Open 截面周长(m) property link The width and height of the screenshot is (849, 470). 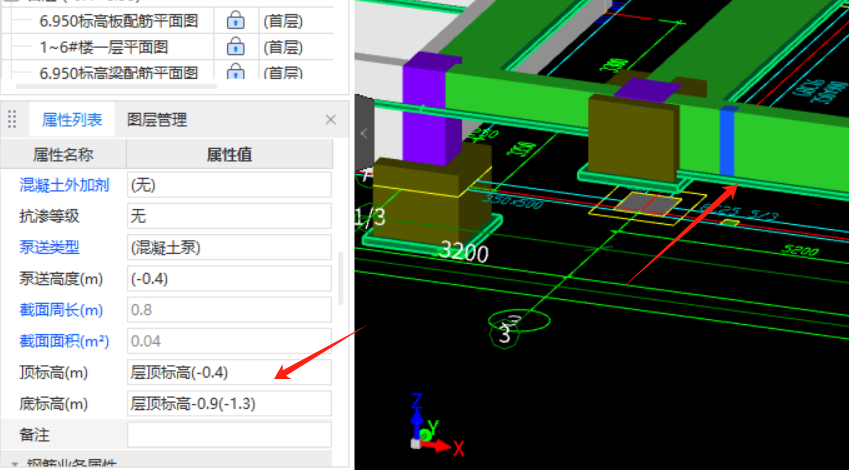61,310
